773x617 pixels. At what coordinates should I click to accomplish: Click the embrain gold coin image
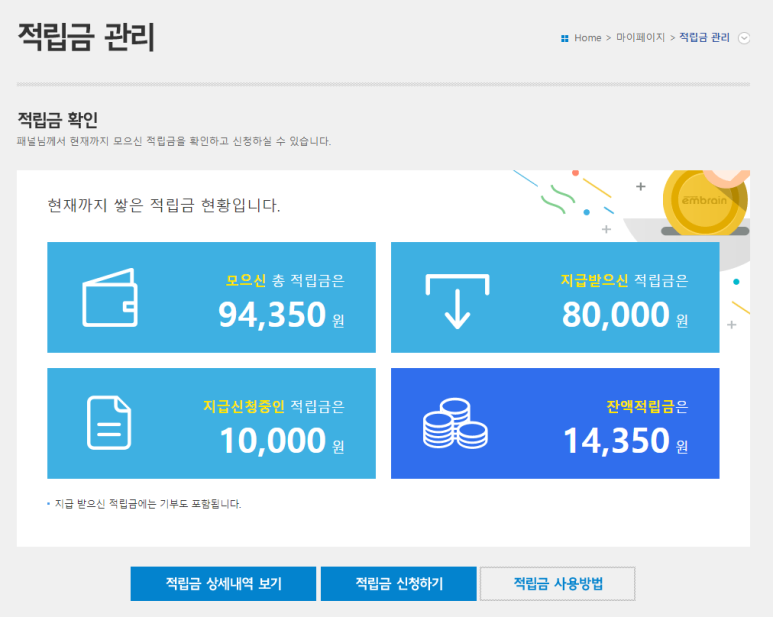coord(705,201)
